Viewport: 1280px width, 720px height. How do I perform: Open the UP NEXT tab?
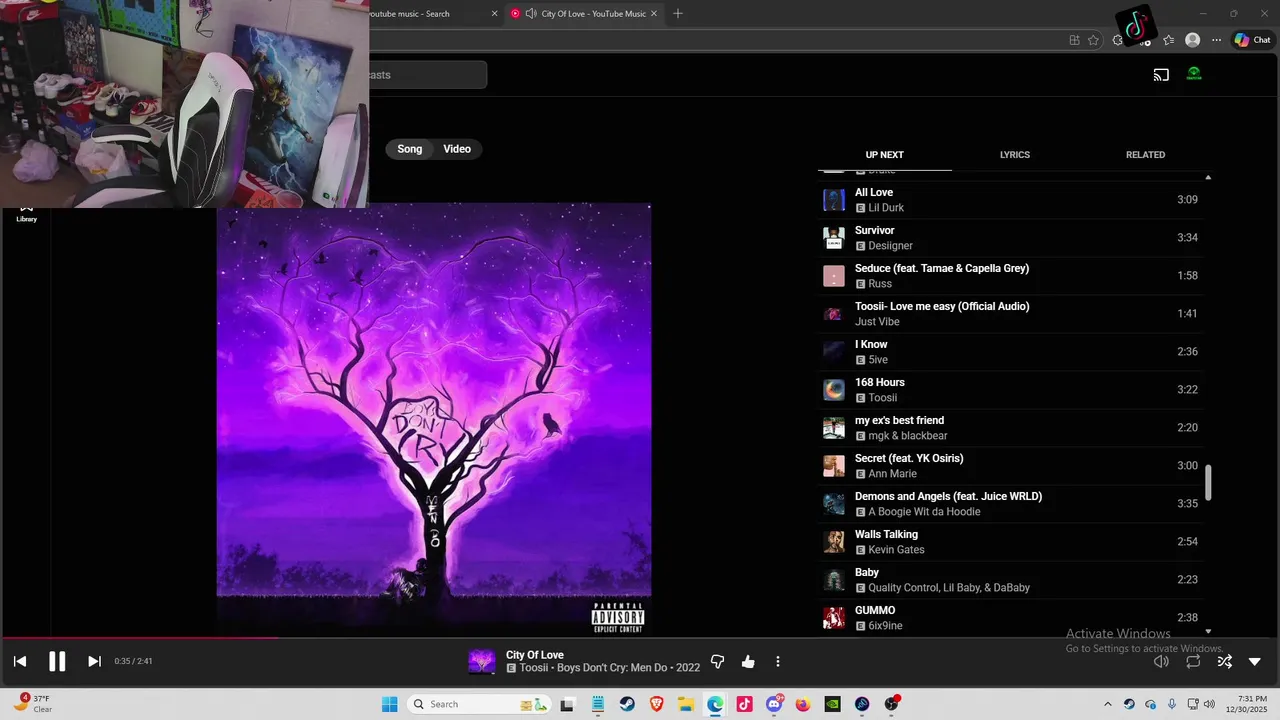pos(884,155)
